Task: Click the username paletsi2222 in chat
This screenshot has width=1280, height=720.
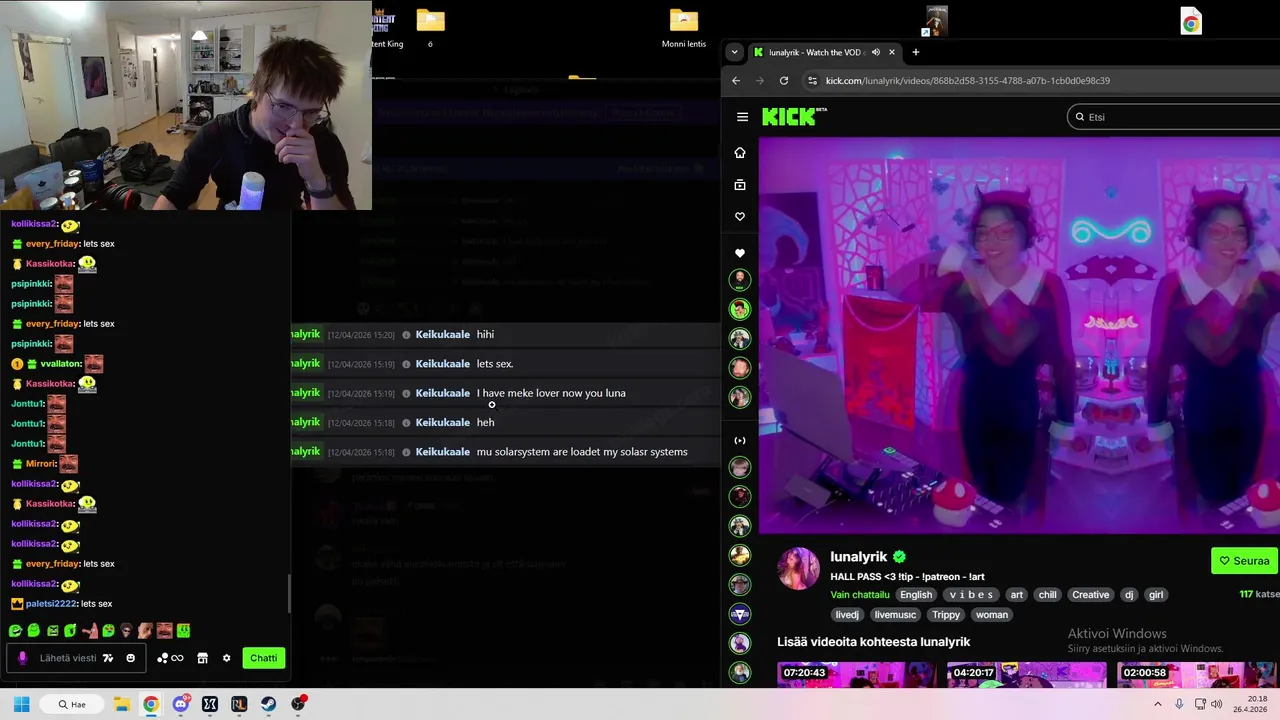Action: click(x=51, y=604)
